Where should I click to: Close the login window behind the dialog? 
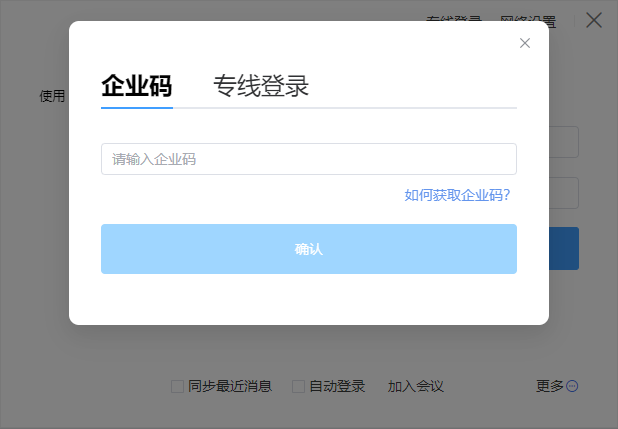[x=594, y=20]
